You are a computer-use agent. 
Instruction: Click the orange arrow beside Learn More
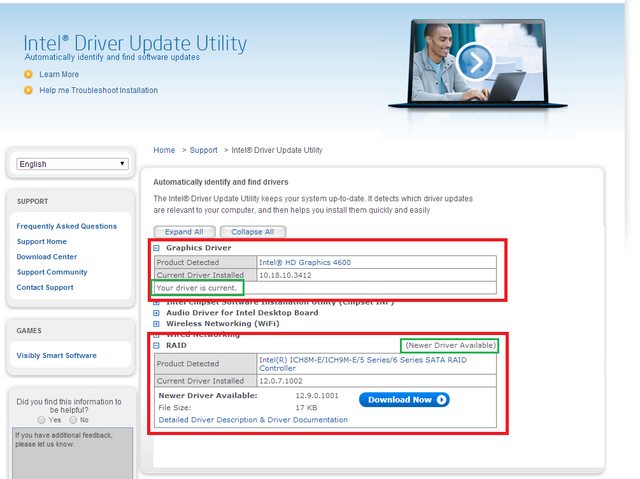(x=28, y=74)
